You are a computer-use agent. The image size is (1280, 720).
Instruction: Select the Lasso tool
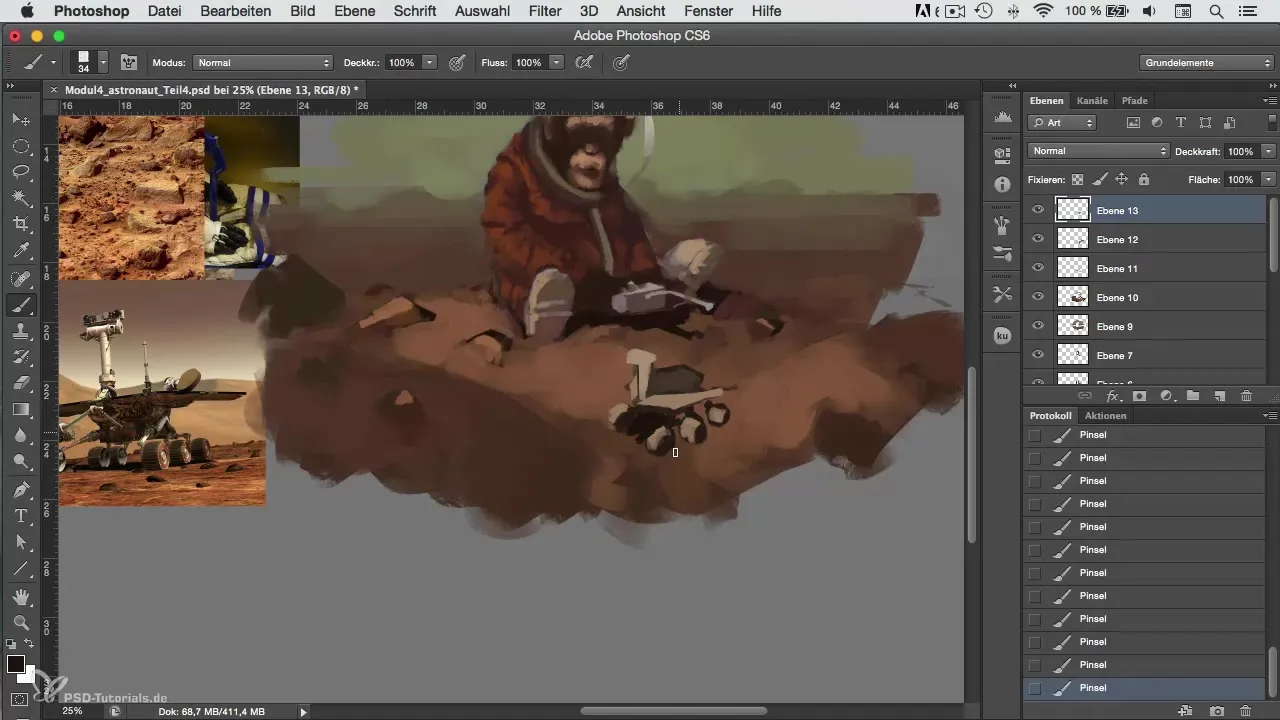click(20, 172)
